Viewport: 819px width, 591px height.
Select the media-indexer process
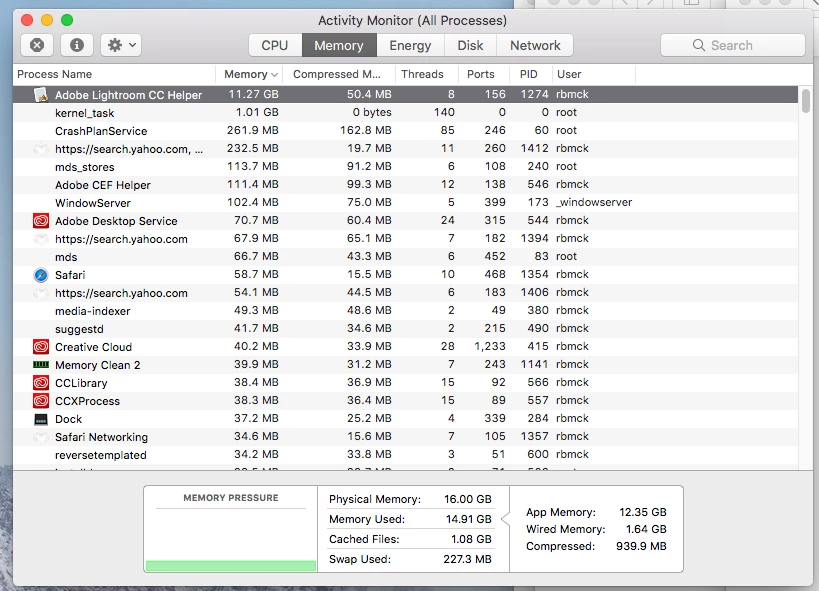coord(405,310)
